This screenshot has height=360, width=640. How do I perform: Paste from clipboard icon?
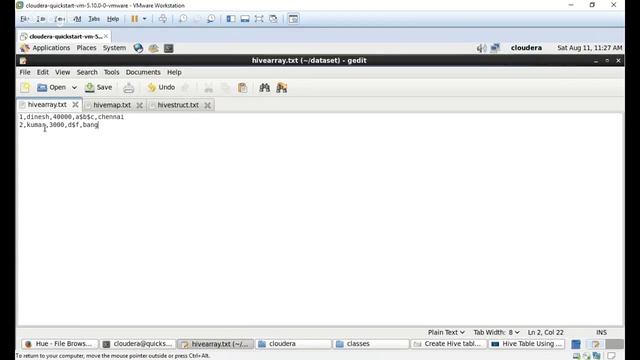(x=242, y=87)
